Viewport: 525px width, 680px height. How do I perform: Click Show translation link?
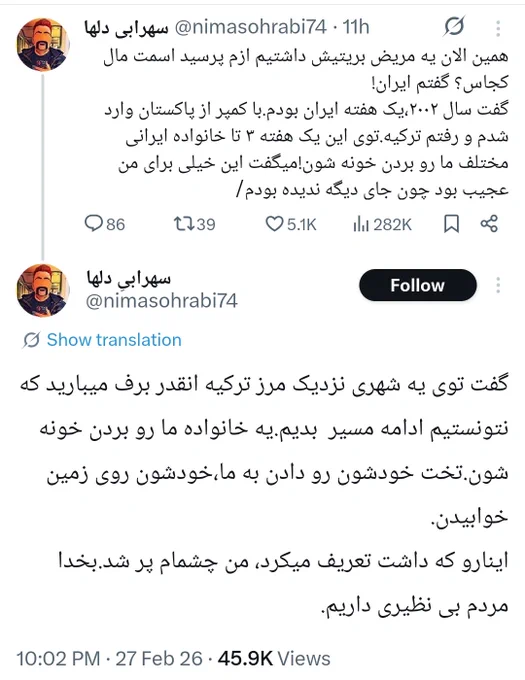click(x=114, y=340)
